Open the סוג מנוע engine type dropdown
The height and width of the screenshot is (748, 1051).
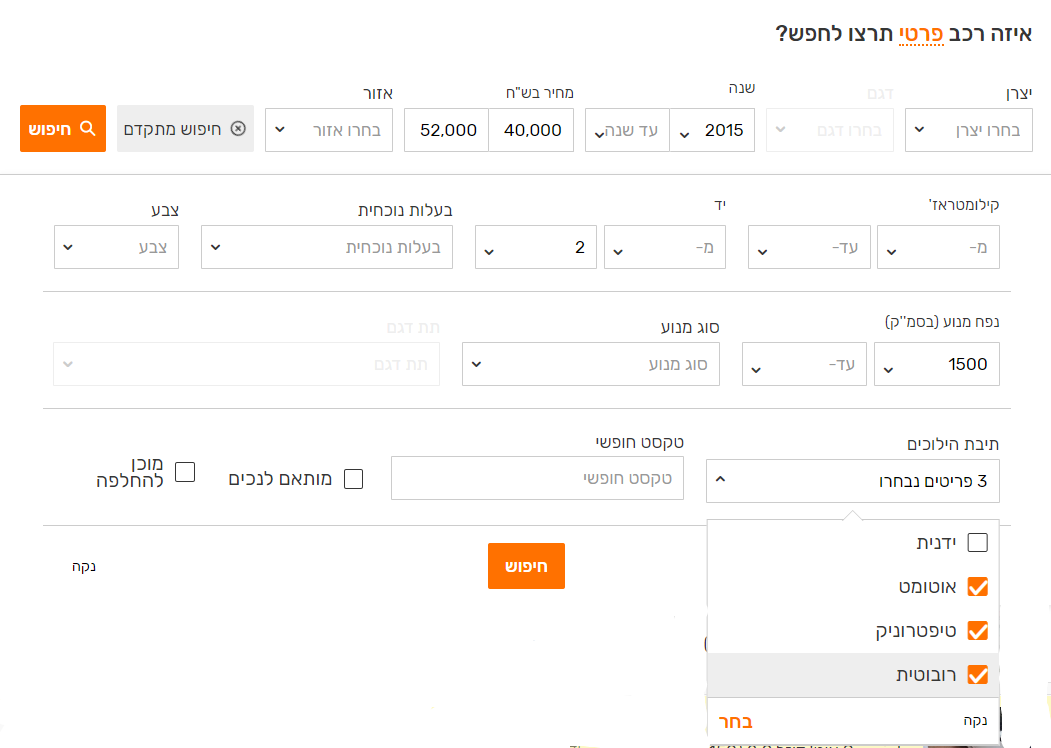(x=591, y=364)
